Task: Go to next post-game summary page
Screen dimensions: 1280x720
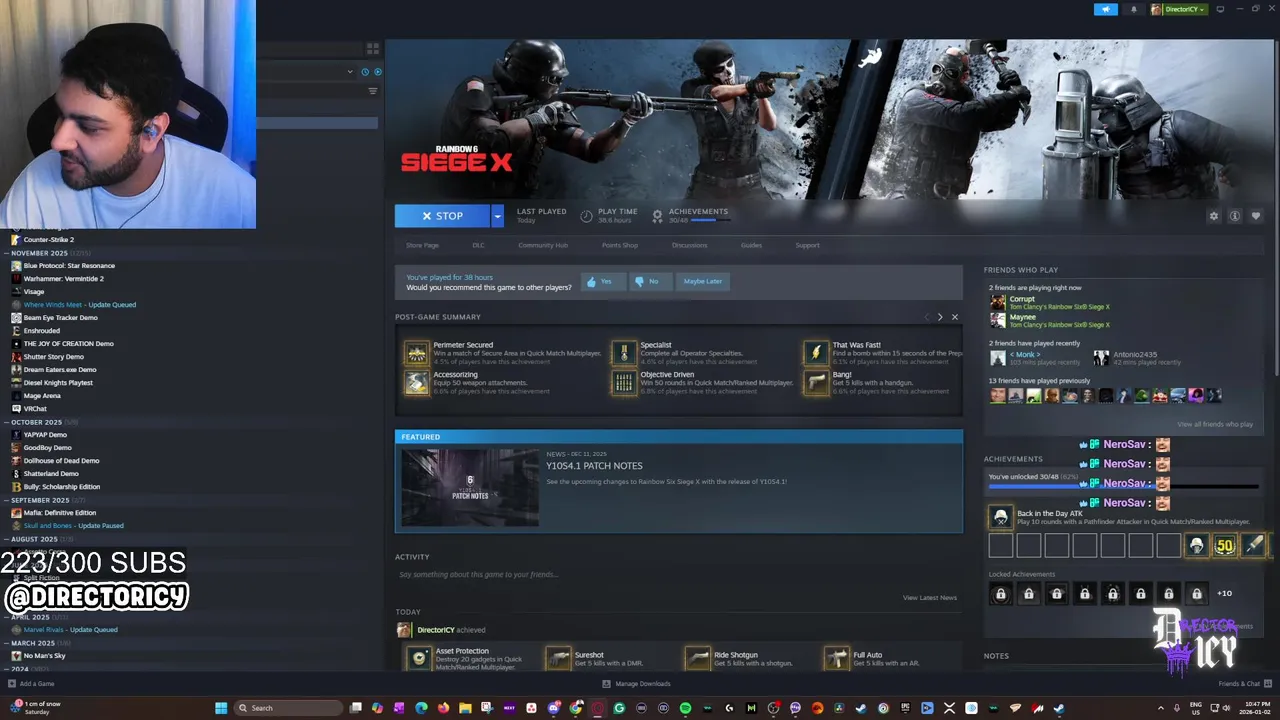Action: (x=940, y=317)
